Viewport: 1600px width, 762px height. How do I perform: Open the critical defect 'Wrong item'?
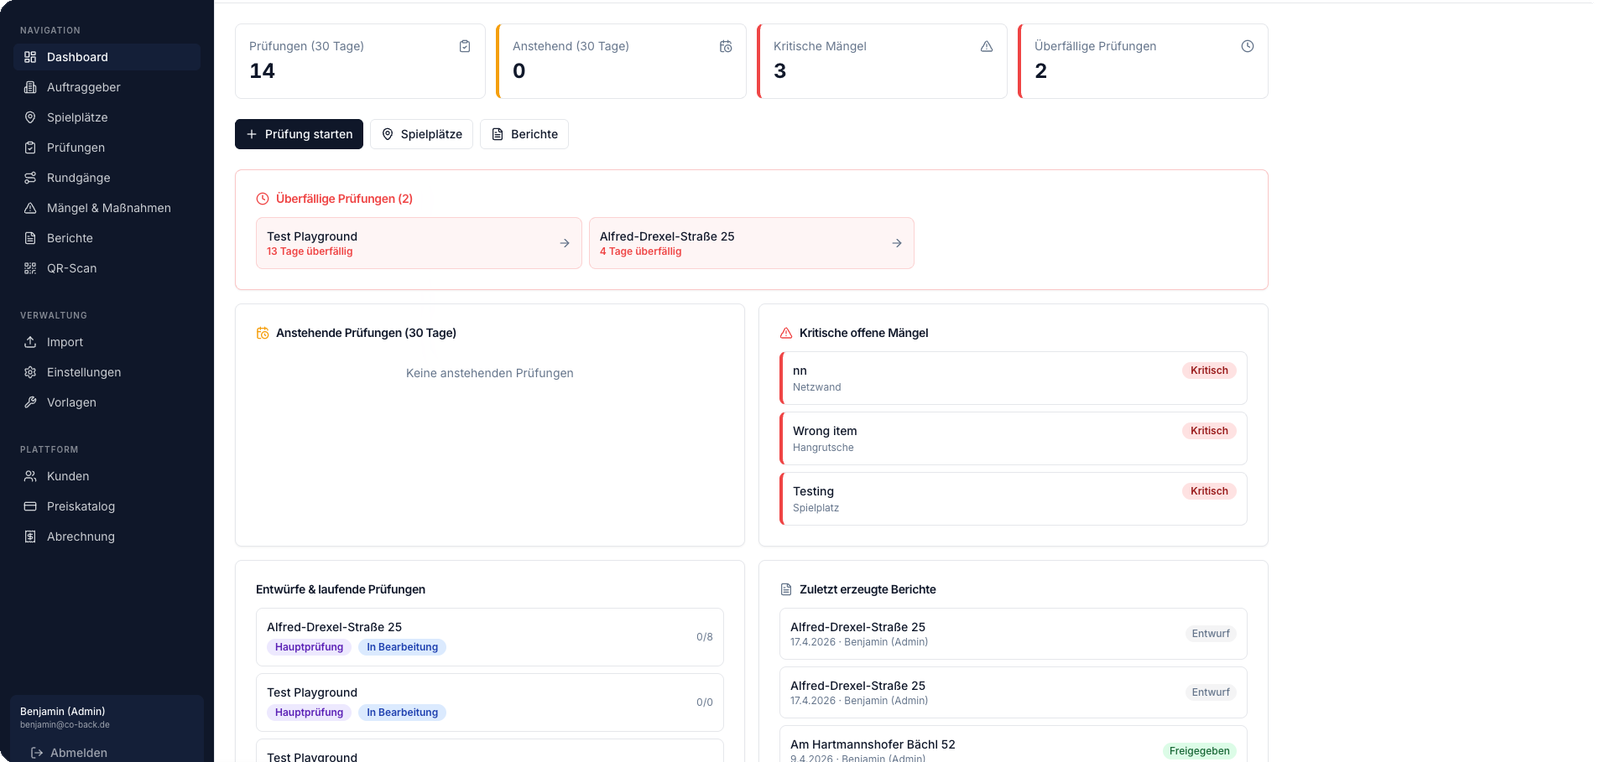[x=1012, y=438]
